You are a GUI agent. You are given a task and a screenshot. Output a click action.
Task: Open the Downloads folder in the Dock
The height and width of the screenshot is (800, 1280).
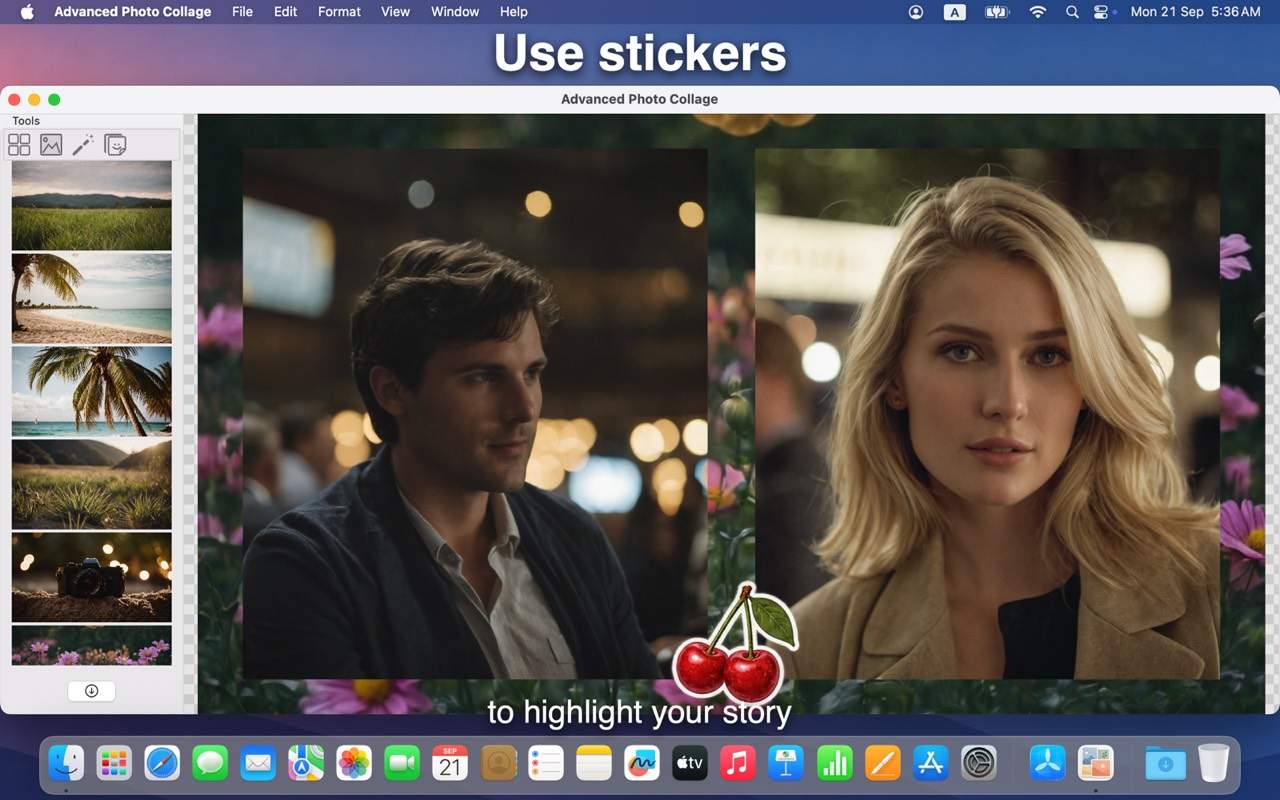tap(1166, 764)
